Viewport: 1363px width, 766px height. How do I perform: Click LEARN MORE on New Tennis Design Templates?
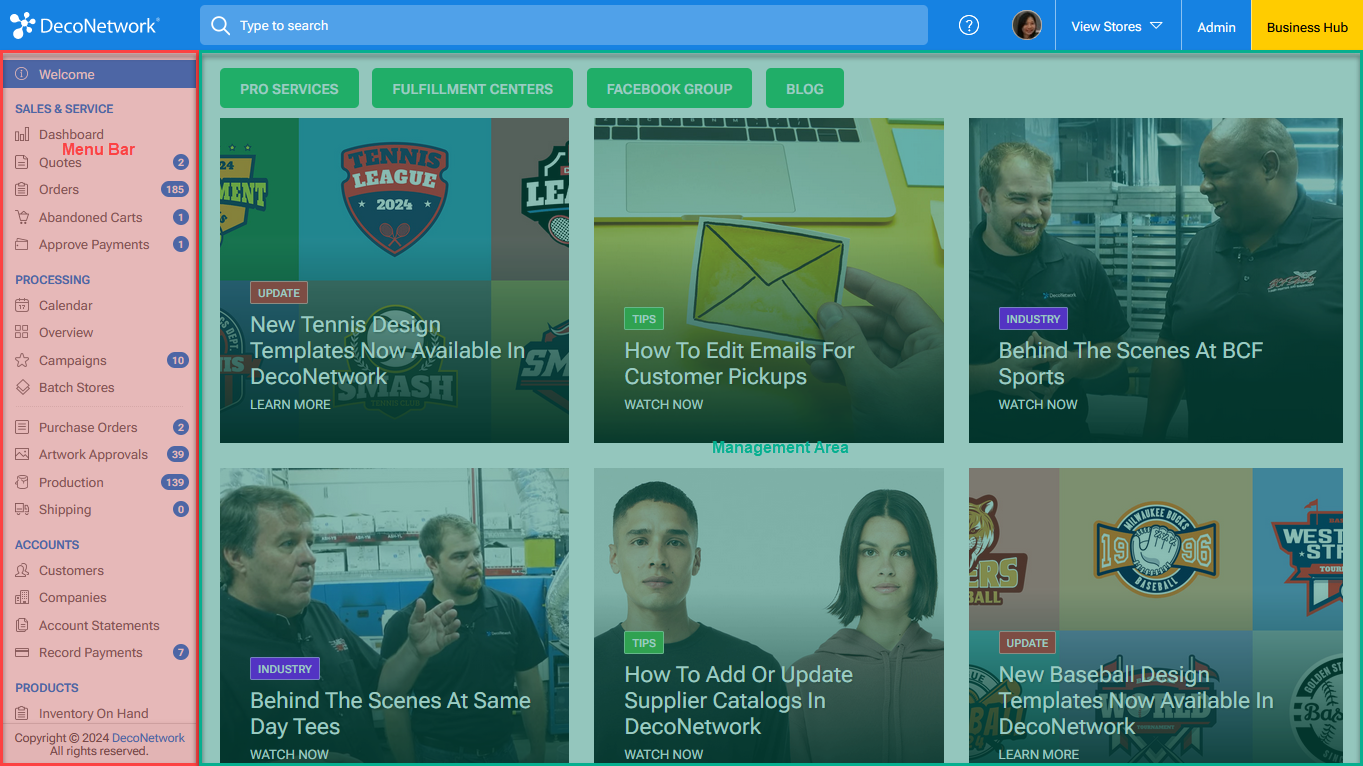point(290,404)
